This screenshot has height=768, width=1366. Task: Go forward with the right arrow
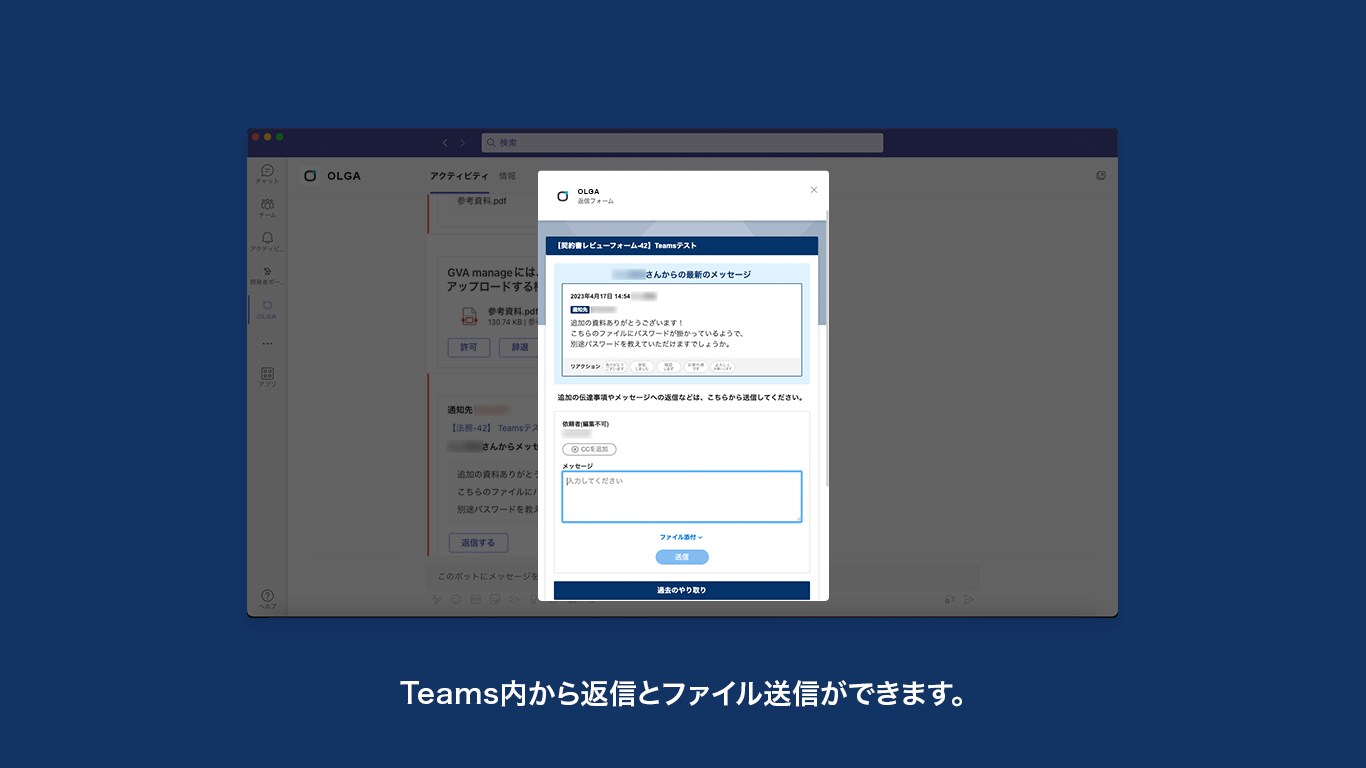462,143
